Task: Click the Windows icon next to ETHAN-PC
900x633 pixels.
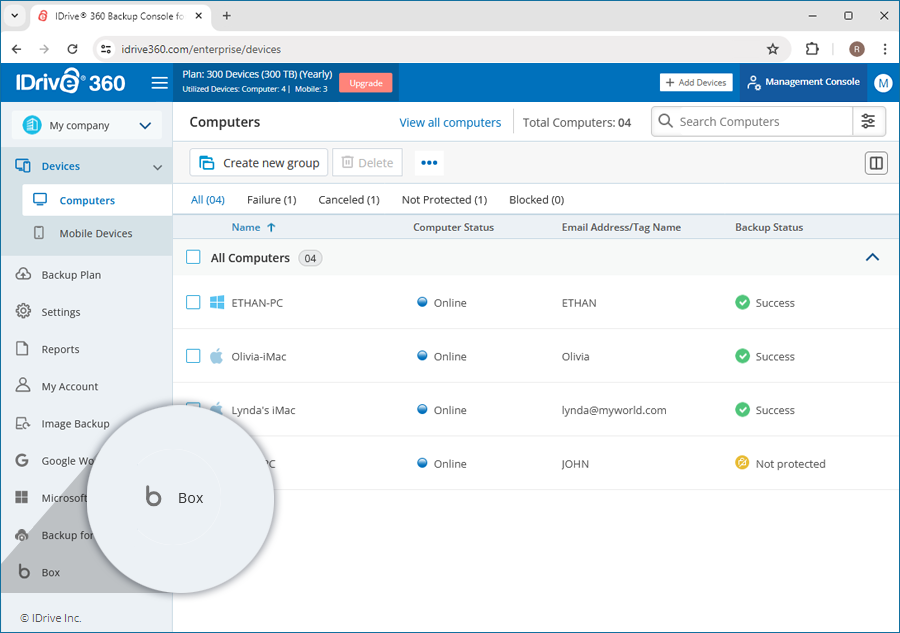Action: click(217, 302)
